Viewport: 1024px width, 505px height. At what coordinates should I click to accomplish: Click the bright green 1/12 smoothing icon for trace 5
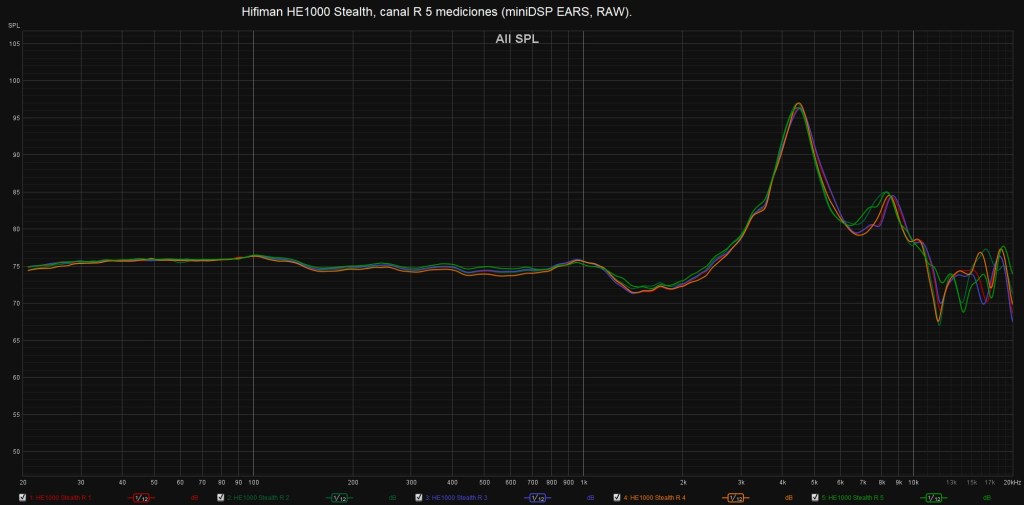[x=933, y=497]
